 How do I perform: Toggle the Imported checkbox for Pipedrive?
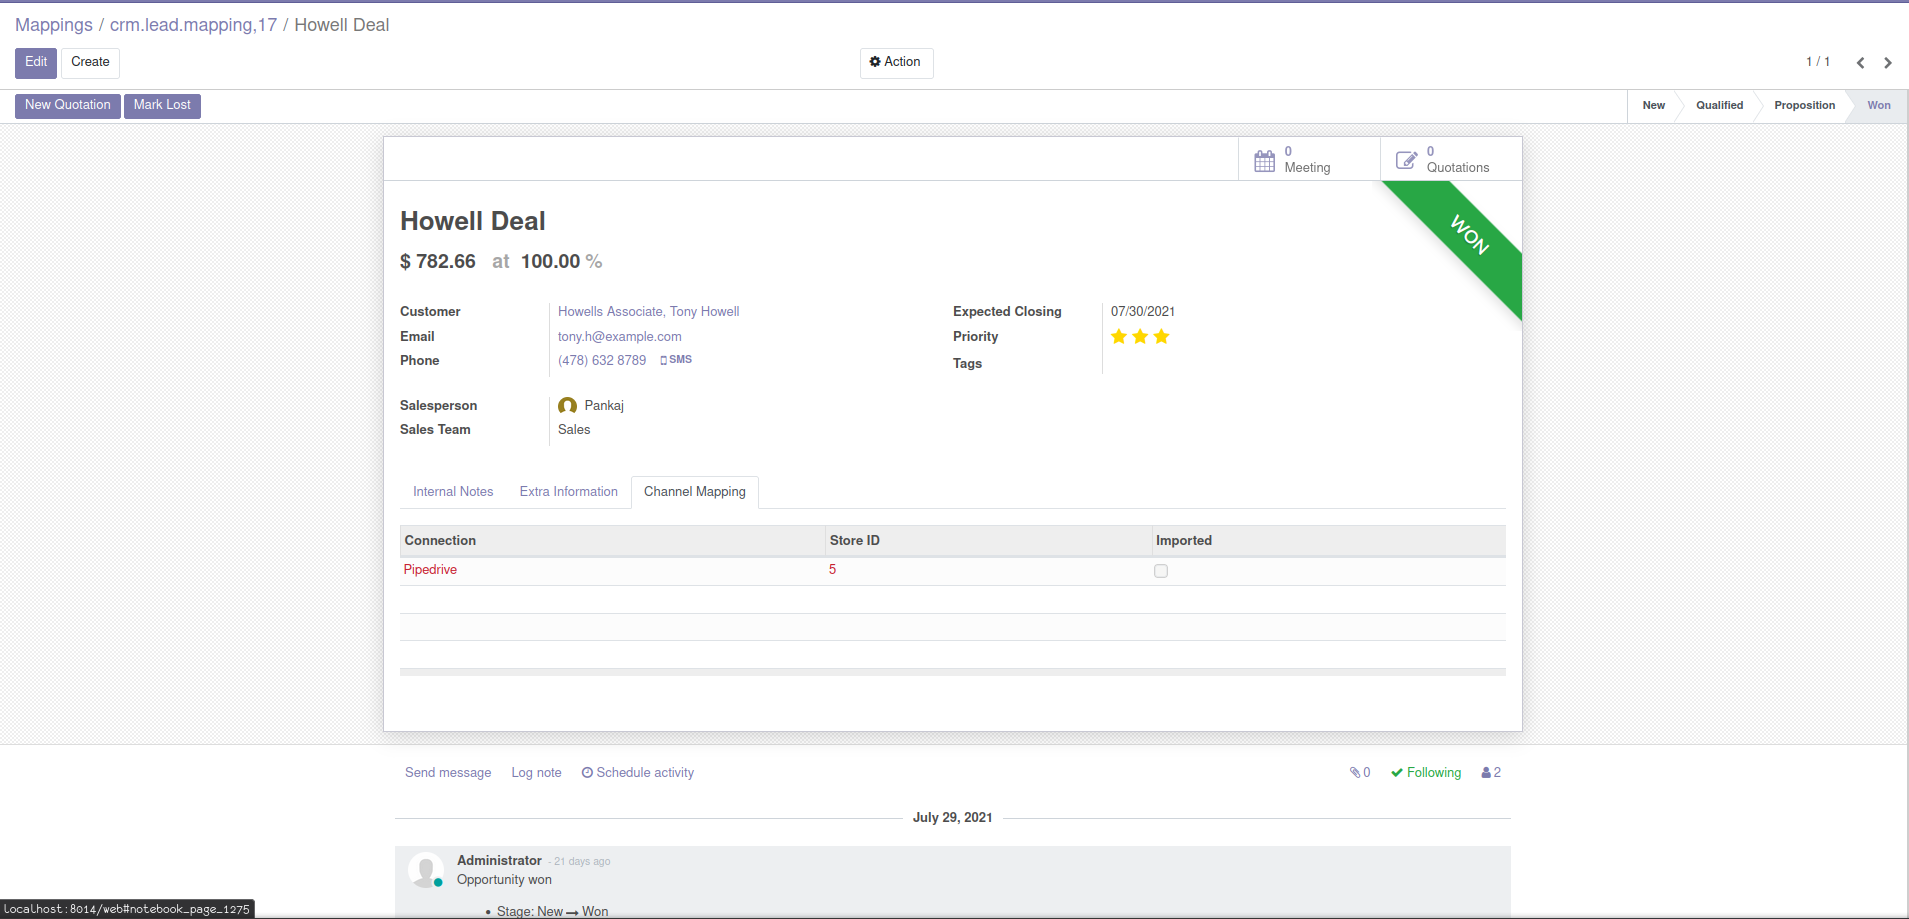(1161, 571)
